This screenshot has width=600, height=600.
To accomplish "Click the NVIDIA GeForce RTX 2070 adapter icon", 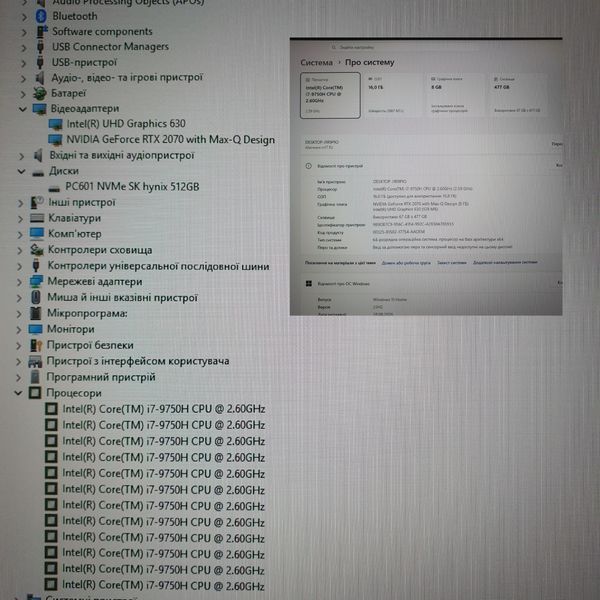I will coord(55,140).
